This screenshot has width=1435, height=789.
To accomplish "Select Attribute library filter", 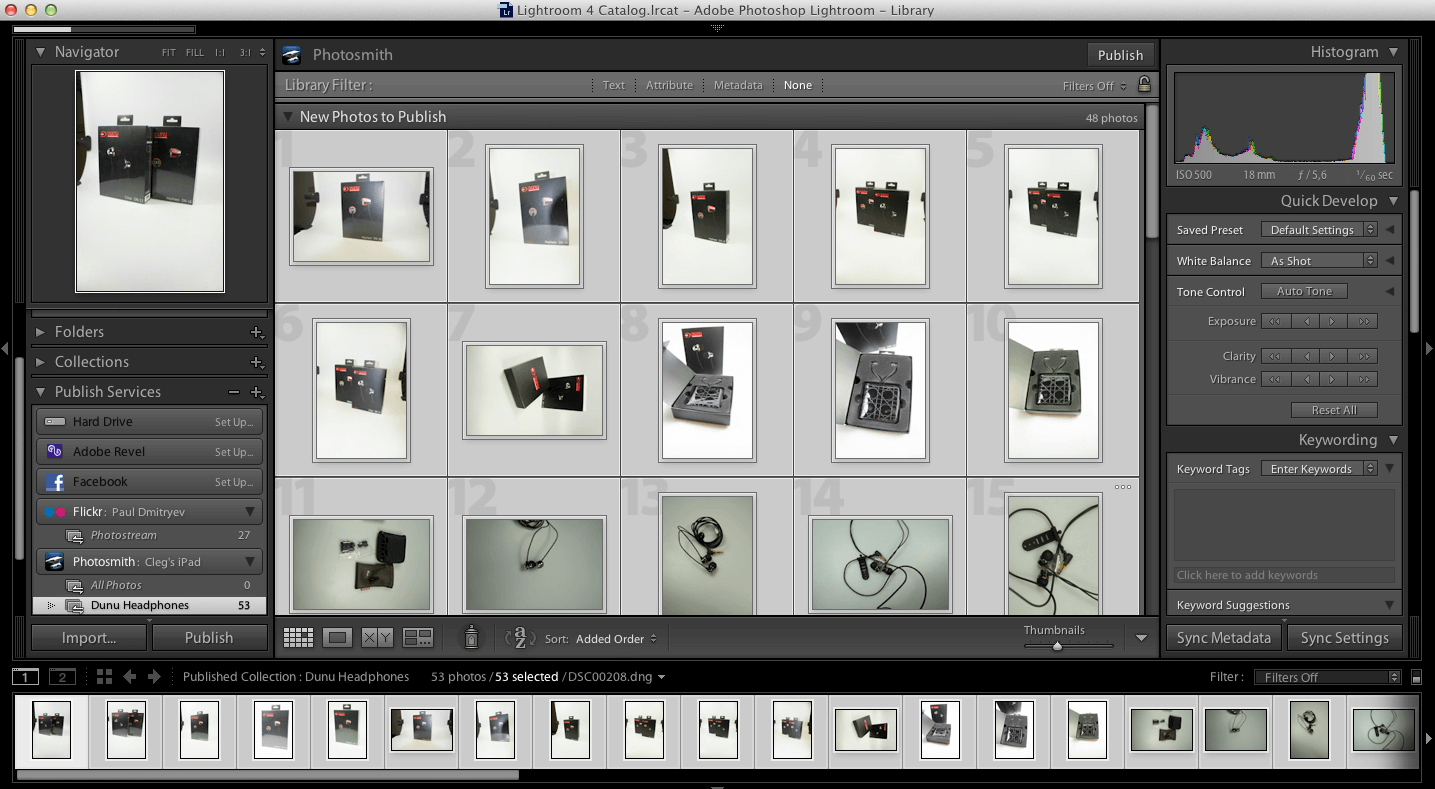I will (x=669, y=85).
